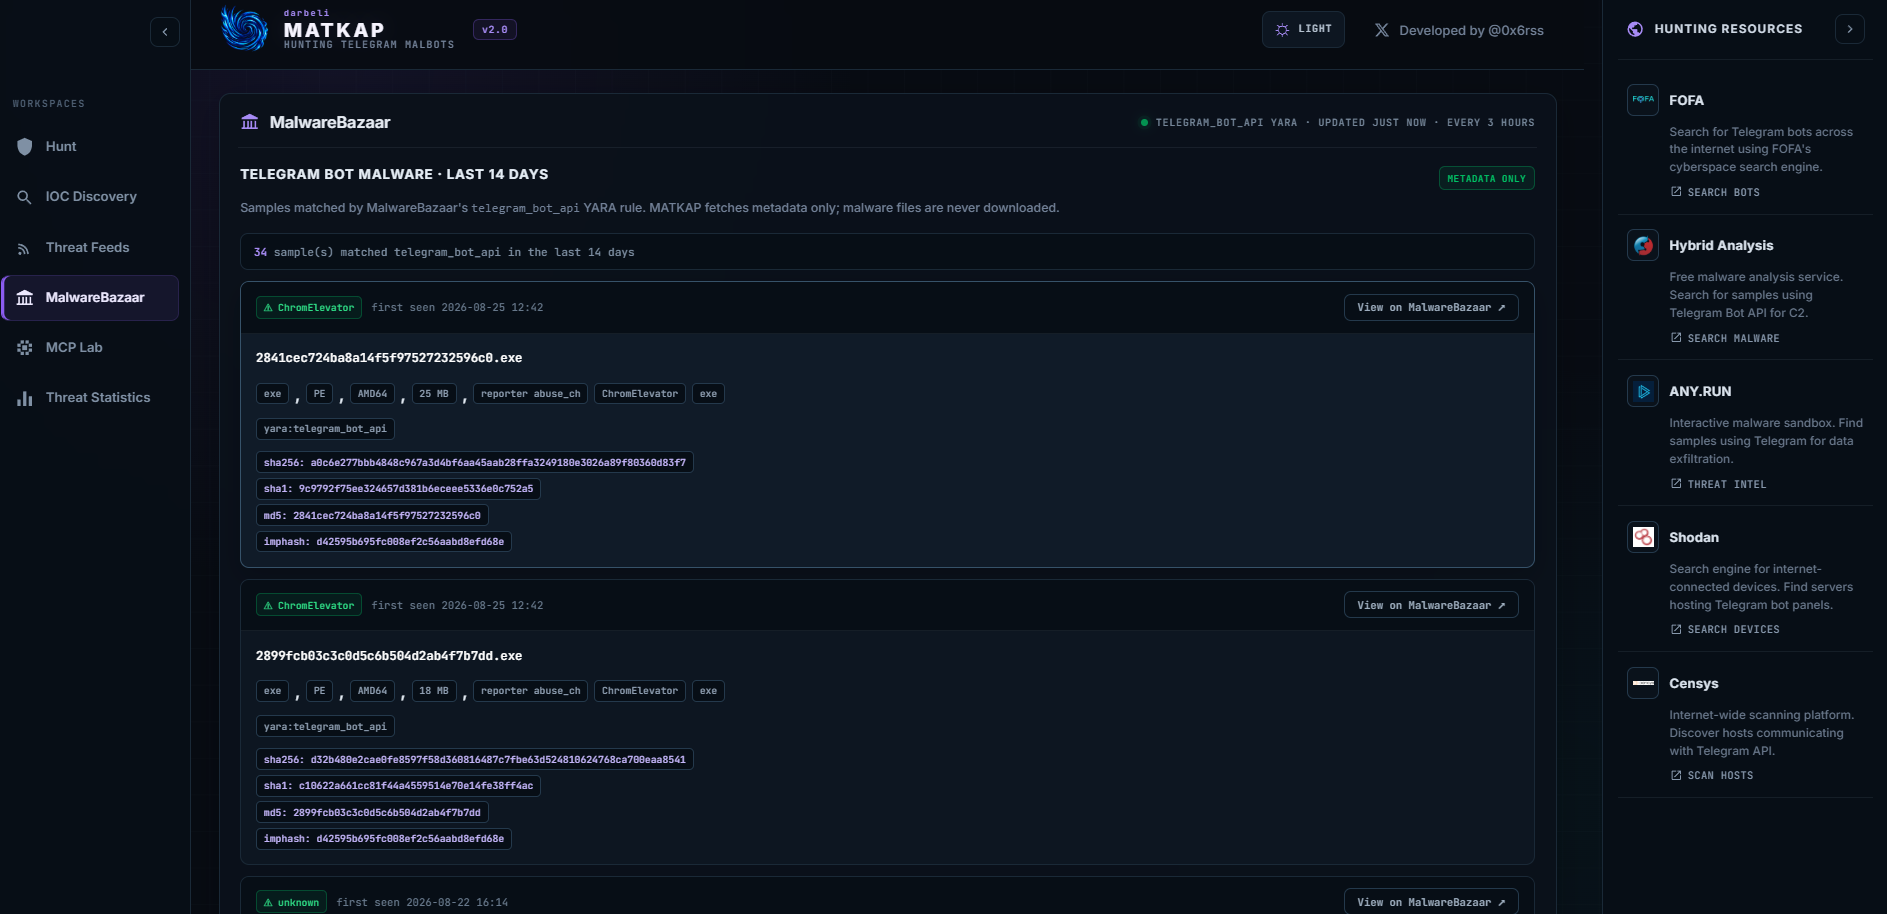Click first sample's imphash chip
The width and height of the screenshot is (1887, 914).
coord(384,542)
